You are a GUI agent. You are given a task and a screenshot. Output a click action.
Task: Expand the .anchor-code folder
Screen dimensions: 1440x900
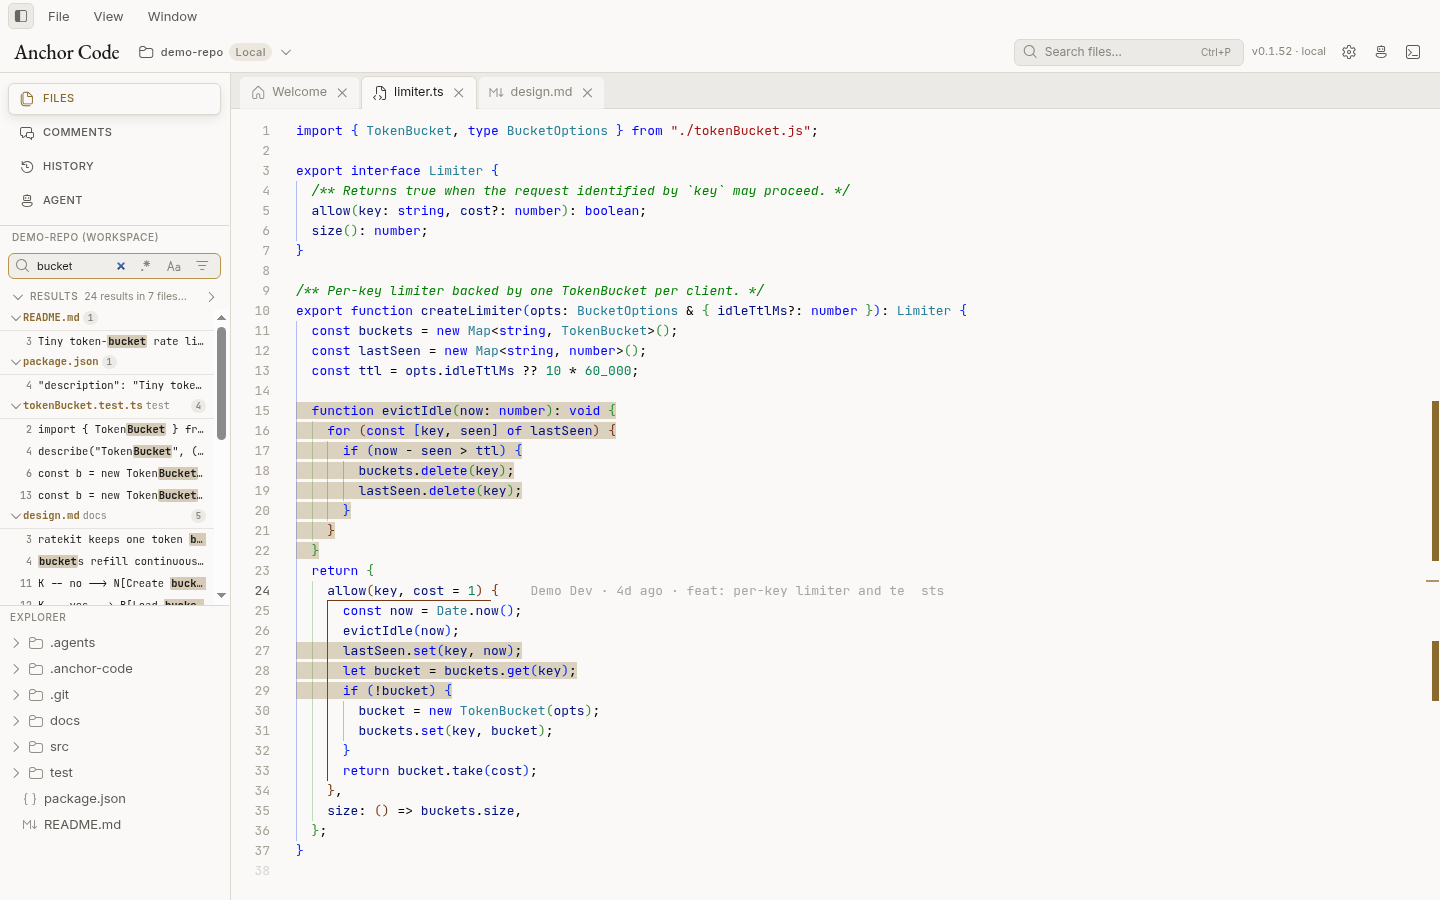(x=16, y=669)
